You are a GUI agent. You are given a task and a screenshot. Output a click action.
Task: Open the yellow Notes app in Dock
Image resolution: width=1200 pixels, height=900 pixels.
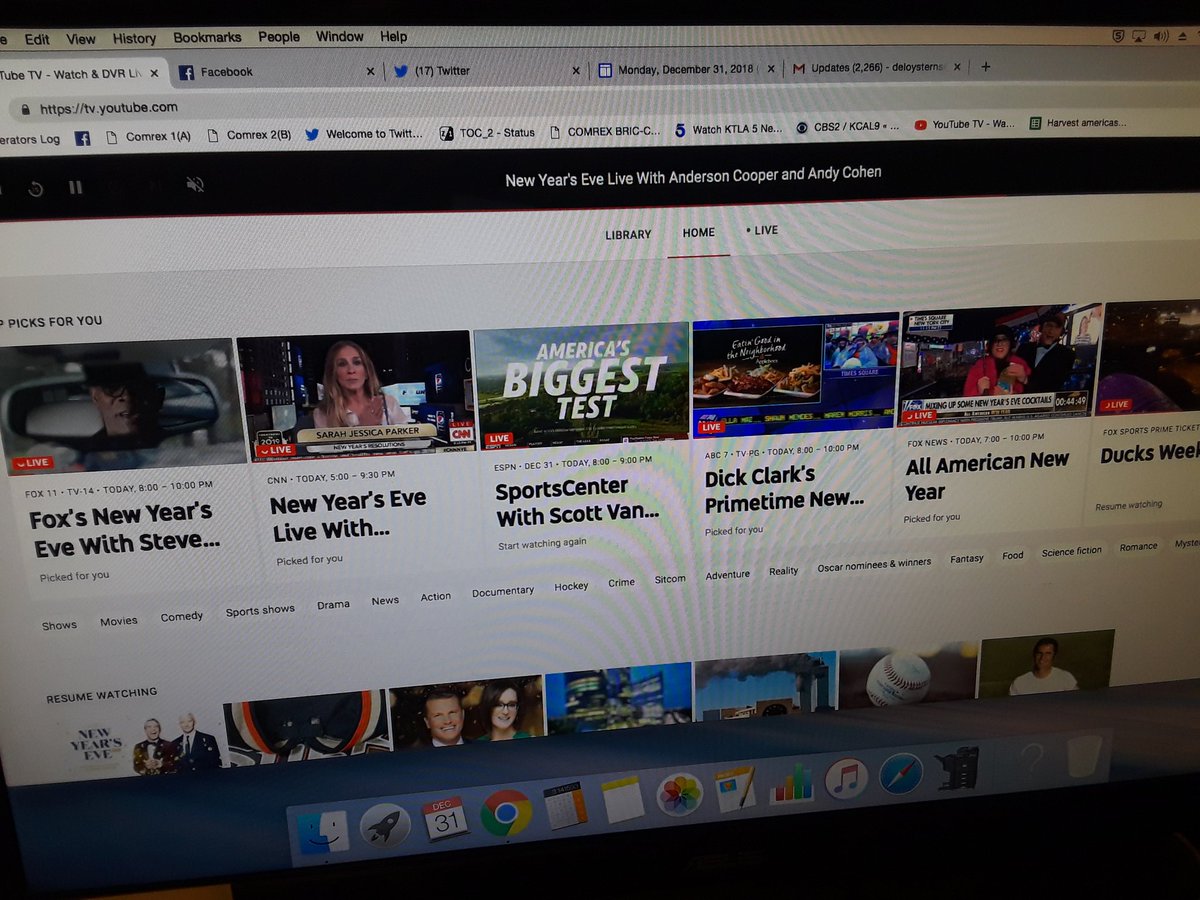tap(623, 800)
